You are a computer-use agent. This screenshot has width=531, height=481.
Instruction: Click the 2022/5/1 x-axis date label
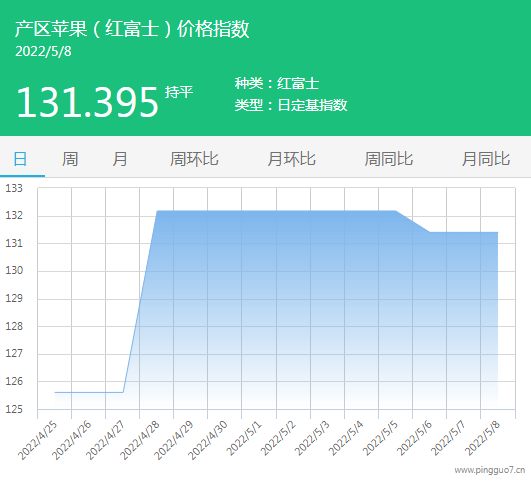(244, 439)
